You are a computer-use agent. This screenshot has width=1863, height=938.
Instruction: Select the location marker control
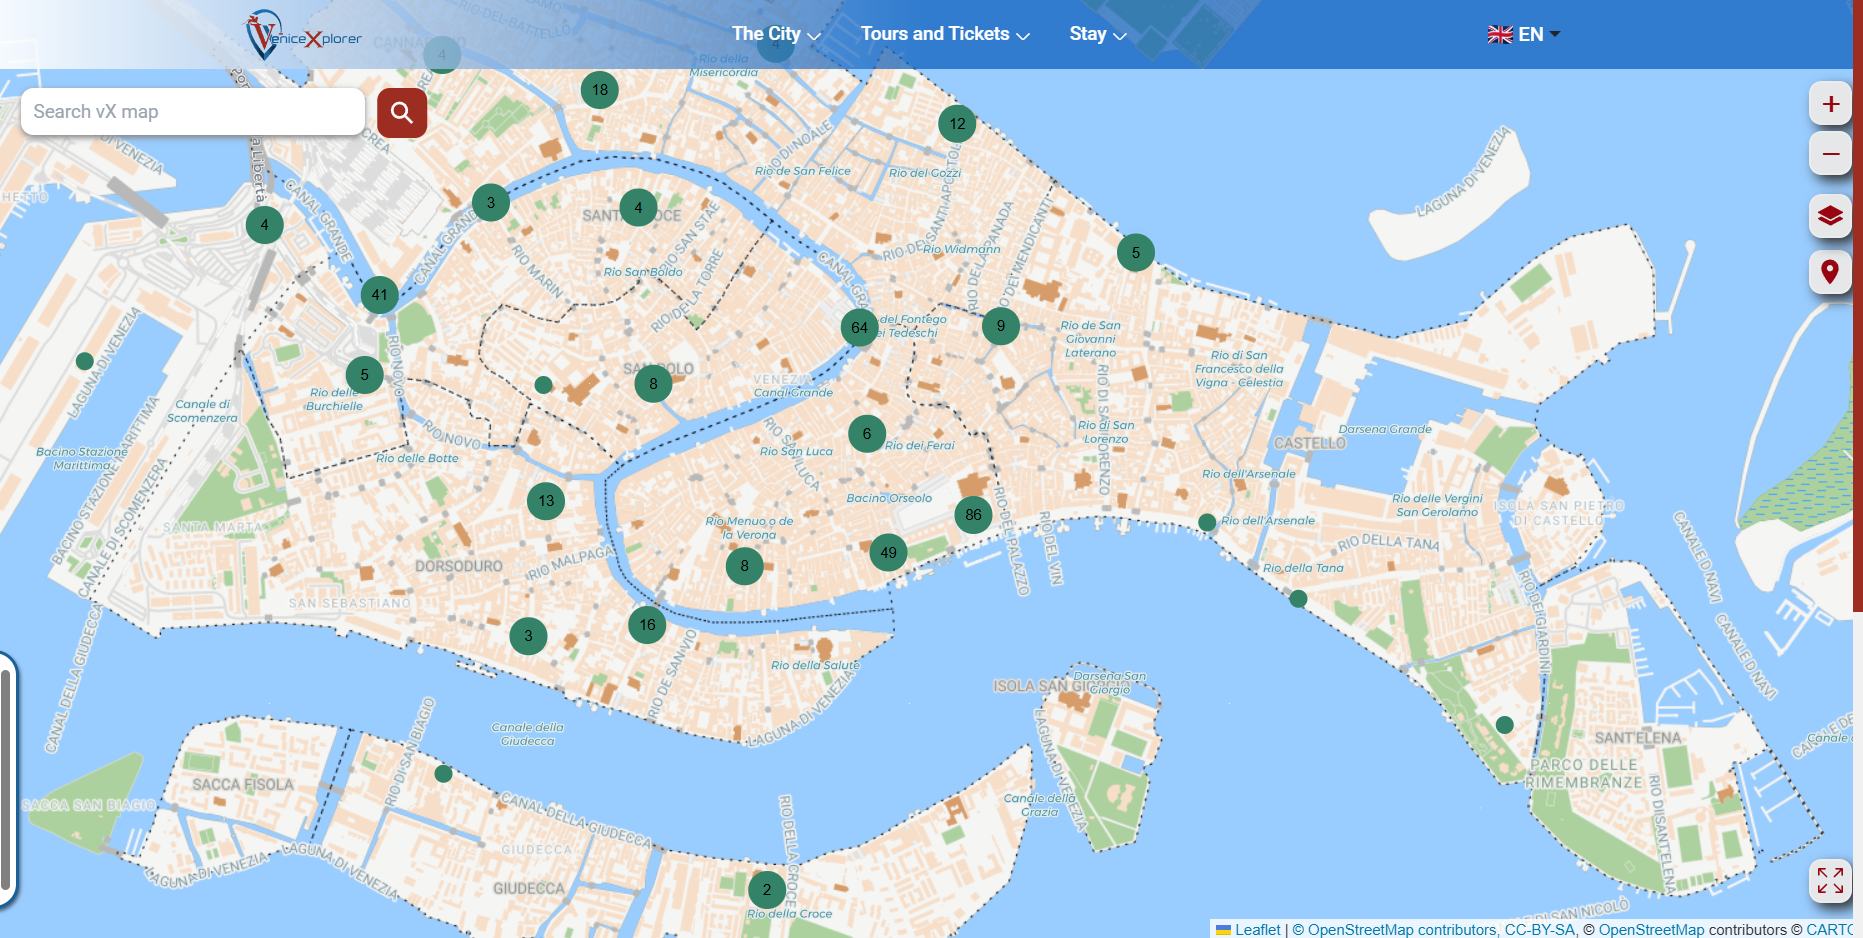[x=1830, y=271]
